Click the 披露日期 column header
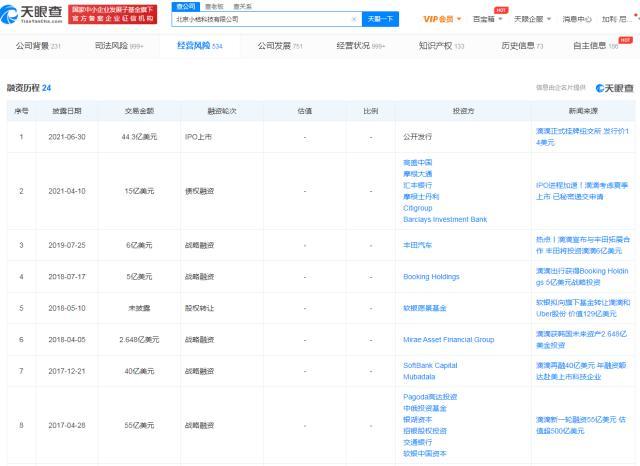 [67, 111]
